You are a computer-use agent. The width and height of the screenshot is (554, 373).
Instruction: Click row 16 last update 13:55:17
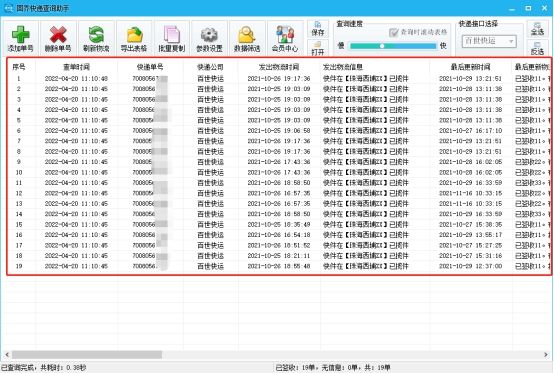(471, 235)
